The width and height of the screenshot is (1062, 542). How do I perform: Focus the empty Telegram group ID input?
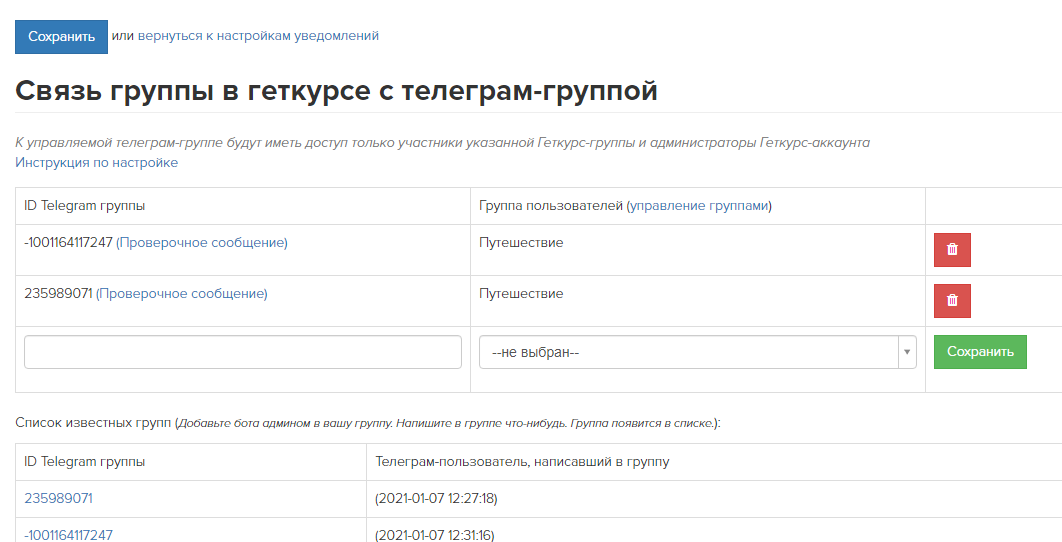pos(242,352)
